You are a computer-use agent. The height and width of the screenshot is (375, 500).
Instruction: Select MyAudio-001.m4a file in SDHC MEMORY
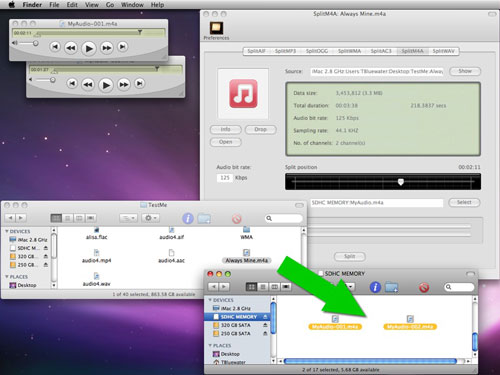pyautogui.click(x=335, y=323)
